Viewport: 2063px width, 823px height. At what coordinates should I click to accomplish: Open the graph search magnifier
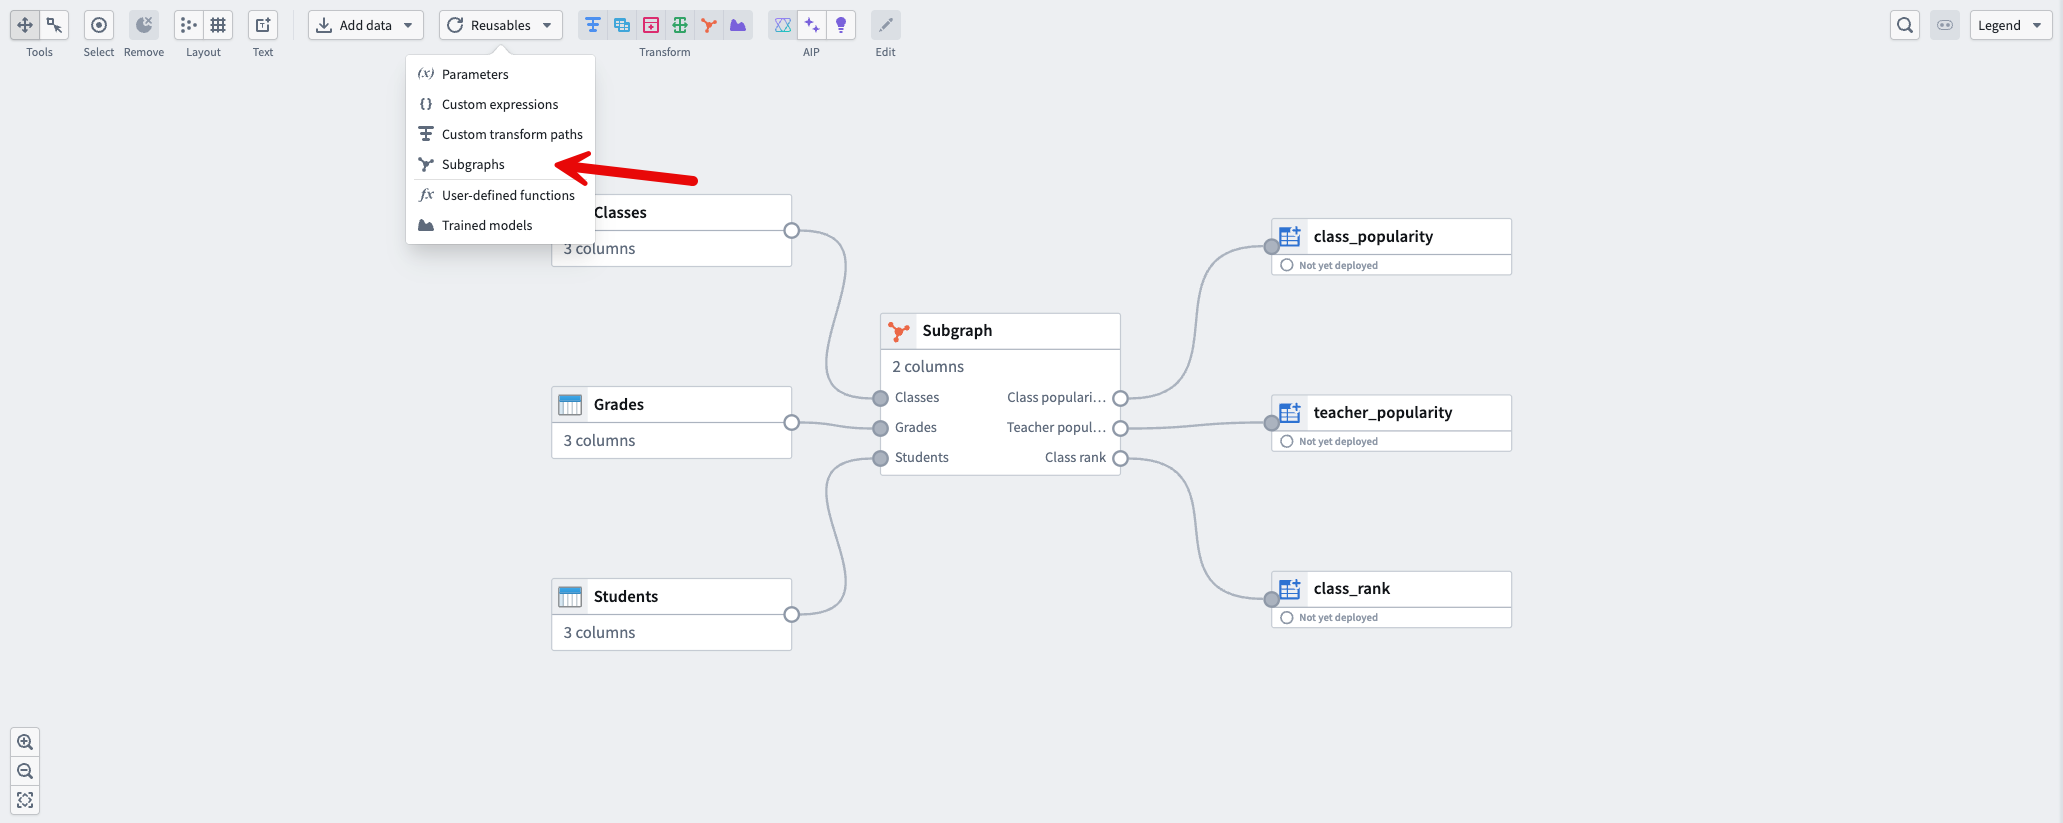pos(1905,25)
